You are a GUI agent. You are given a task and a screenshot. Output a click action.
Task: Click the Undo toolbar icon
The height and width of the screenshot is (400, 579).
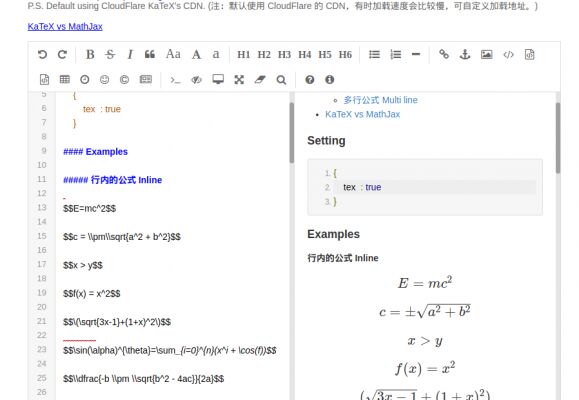click(x=42, y=55)
